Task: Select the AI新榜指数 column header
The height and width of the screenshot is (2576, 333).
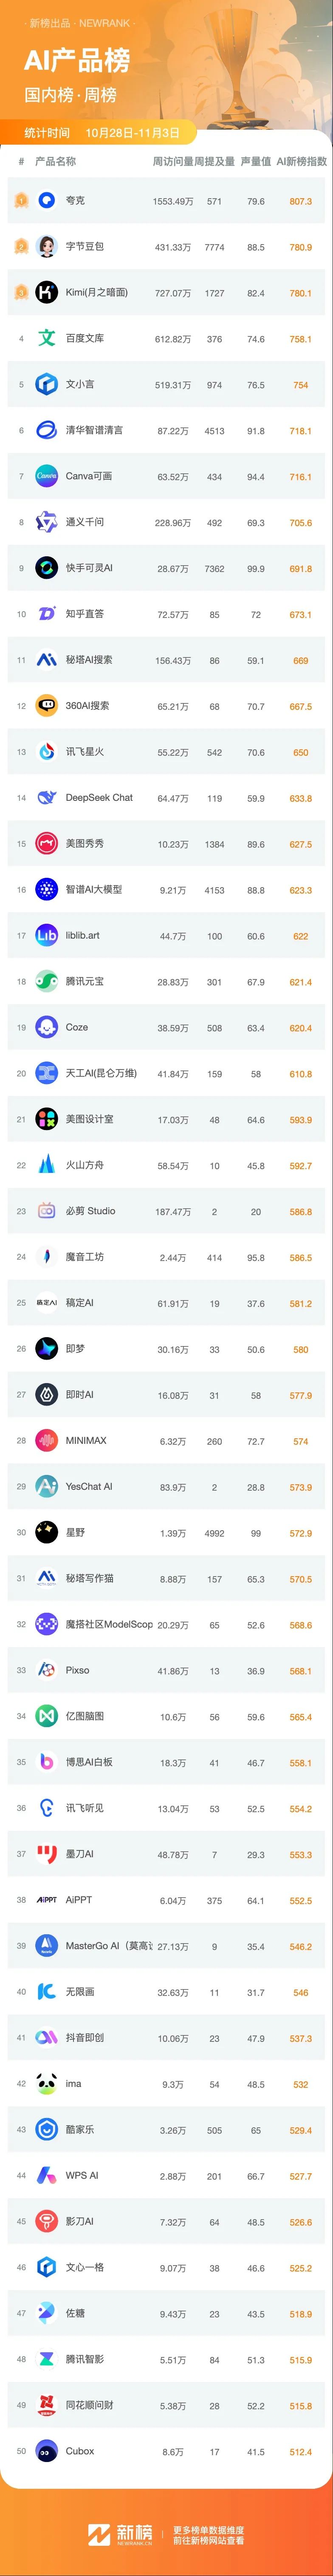Action: 301,161
